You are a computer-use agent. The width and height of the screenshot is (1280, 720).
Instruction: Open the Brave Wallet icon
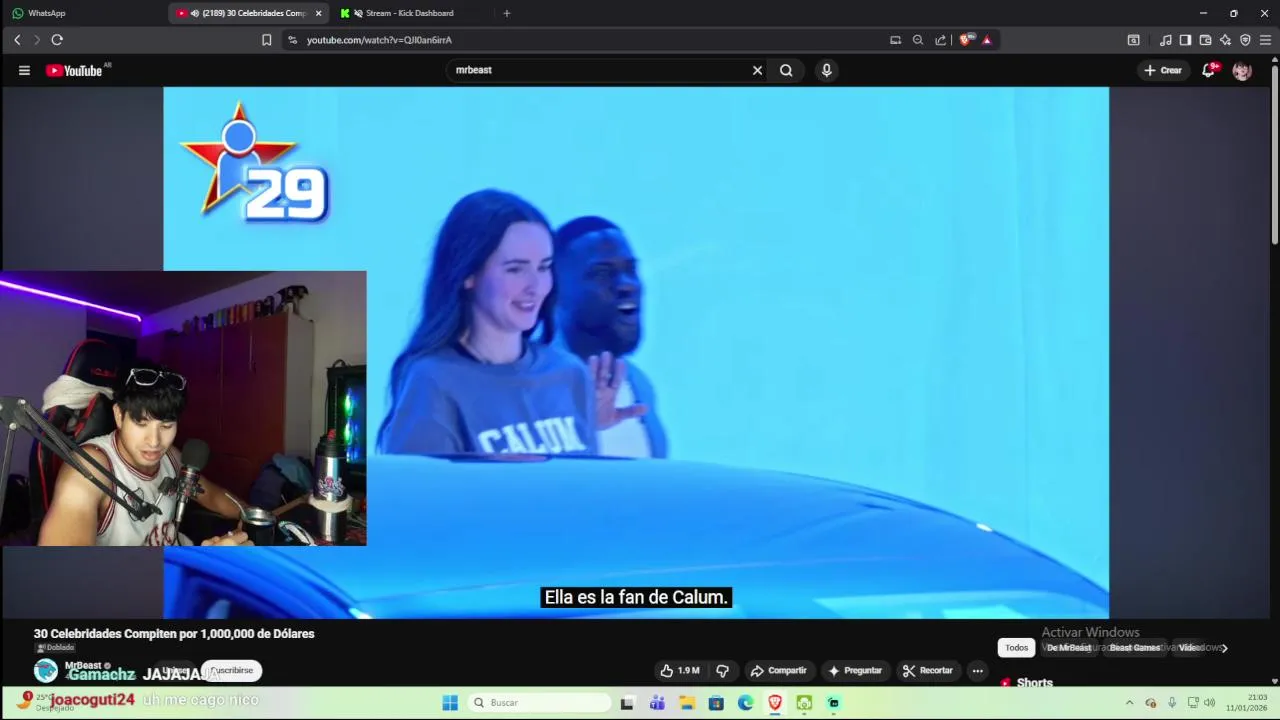[1205, 40]
